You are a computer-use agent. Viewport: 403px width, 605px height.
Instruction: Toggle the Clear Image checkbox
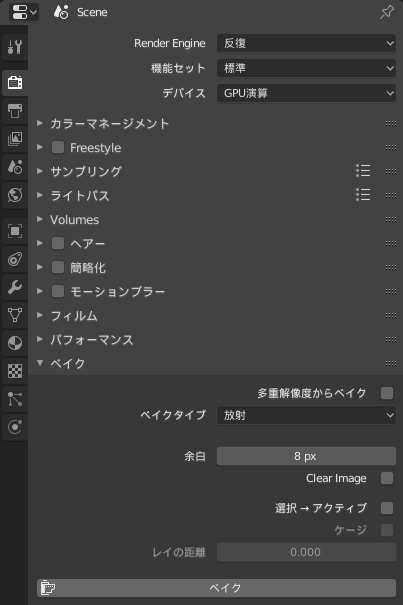387,478
